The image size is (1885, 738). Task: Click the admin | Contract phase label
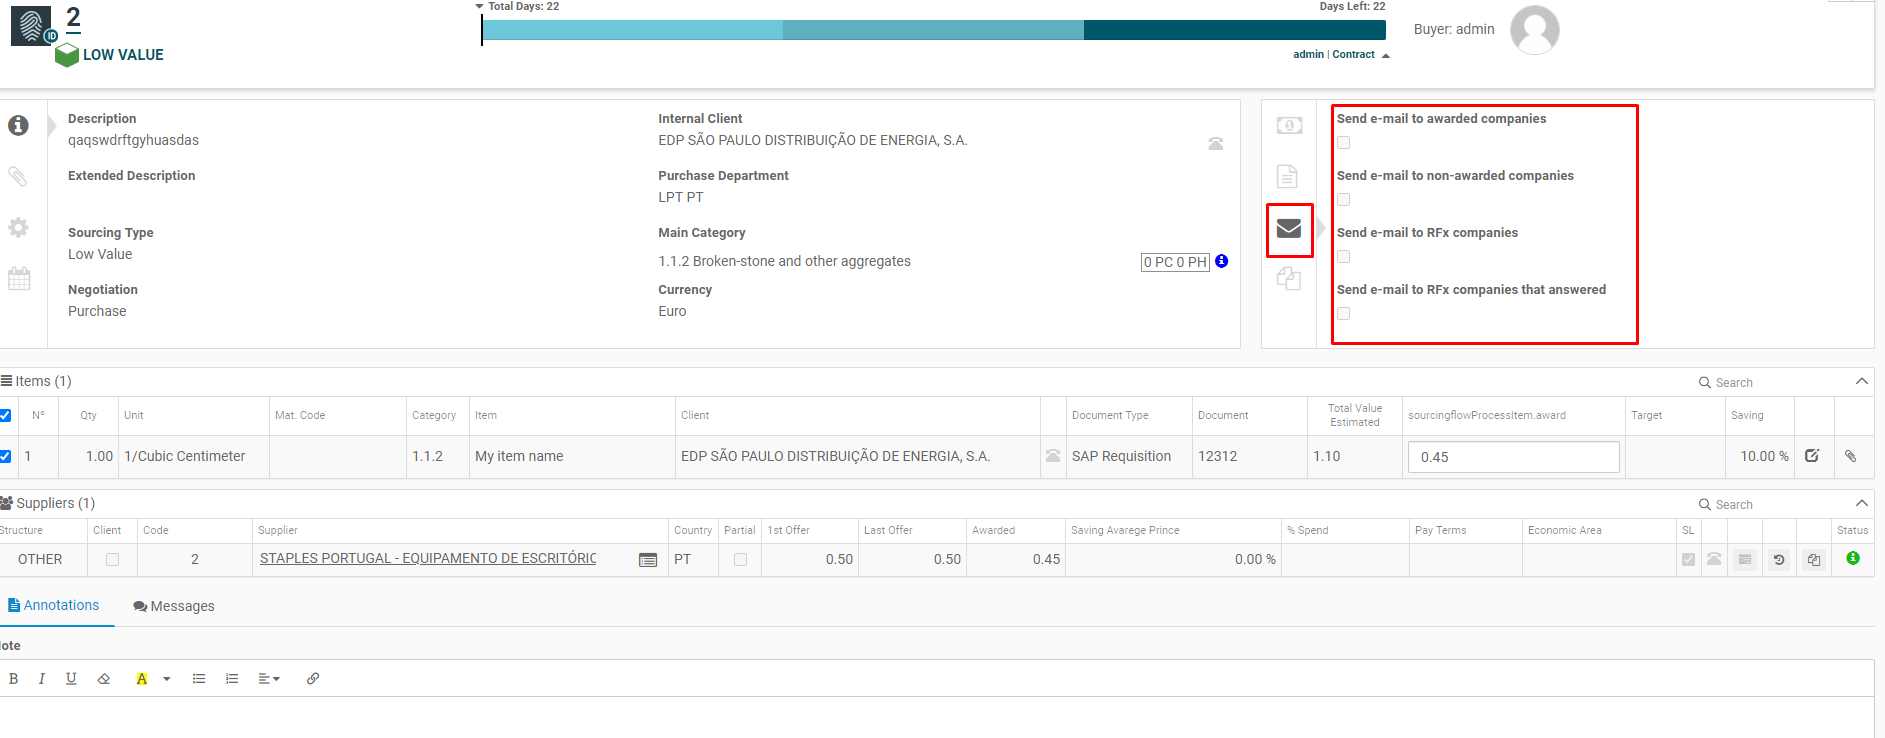point(1334,55)
